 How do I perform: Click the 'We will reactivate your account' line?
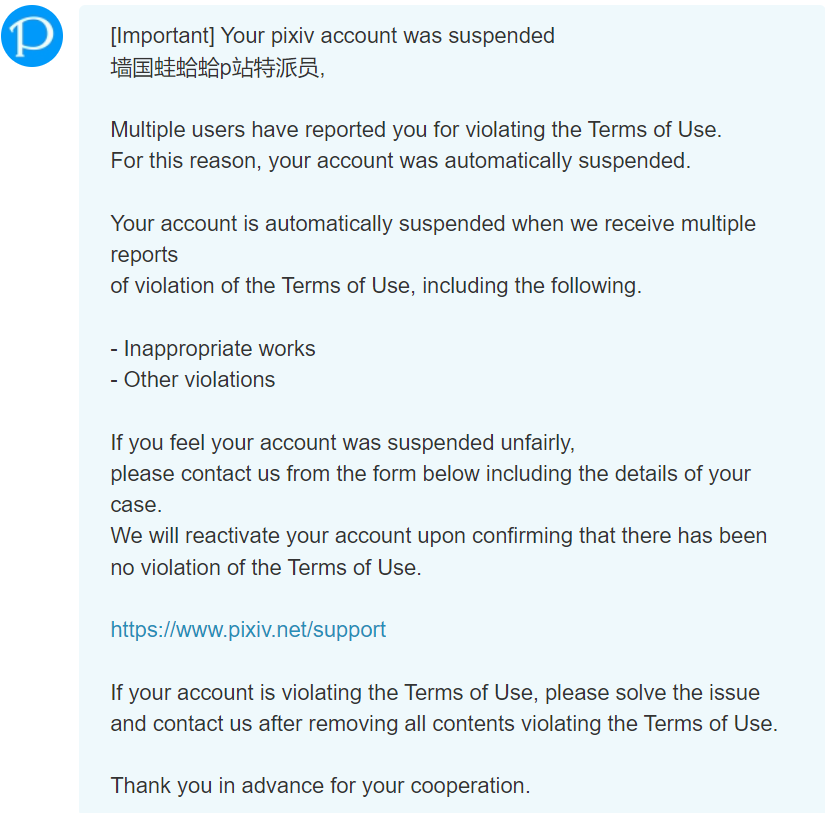coord(439,536)
